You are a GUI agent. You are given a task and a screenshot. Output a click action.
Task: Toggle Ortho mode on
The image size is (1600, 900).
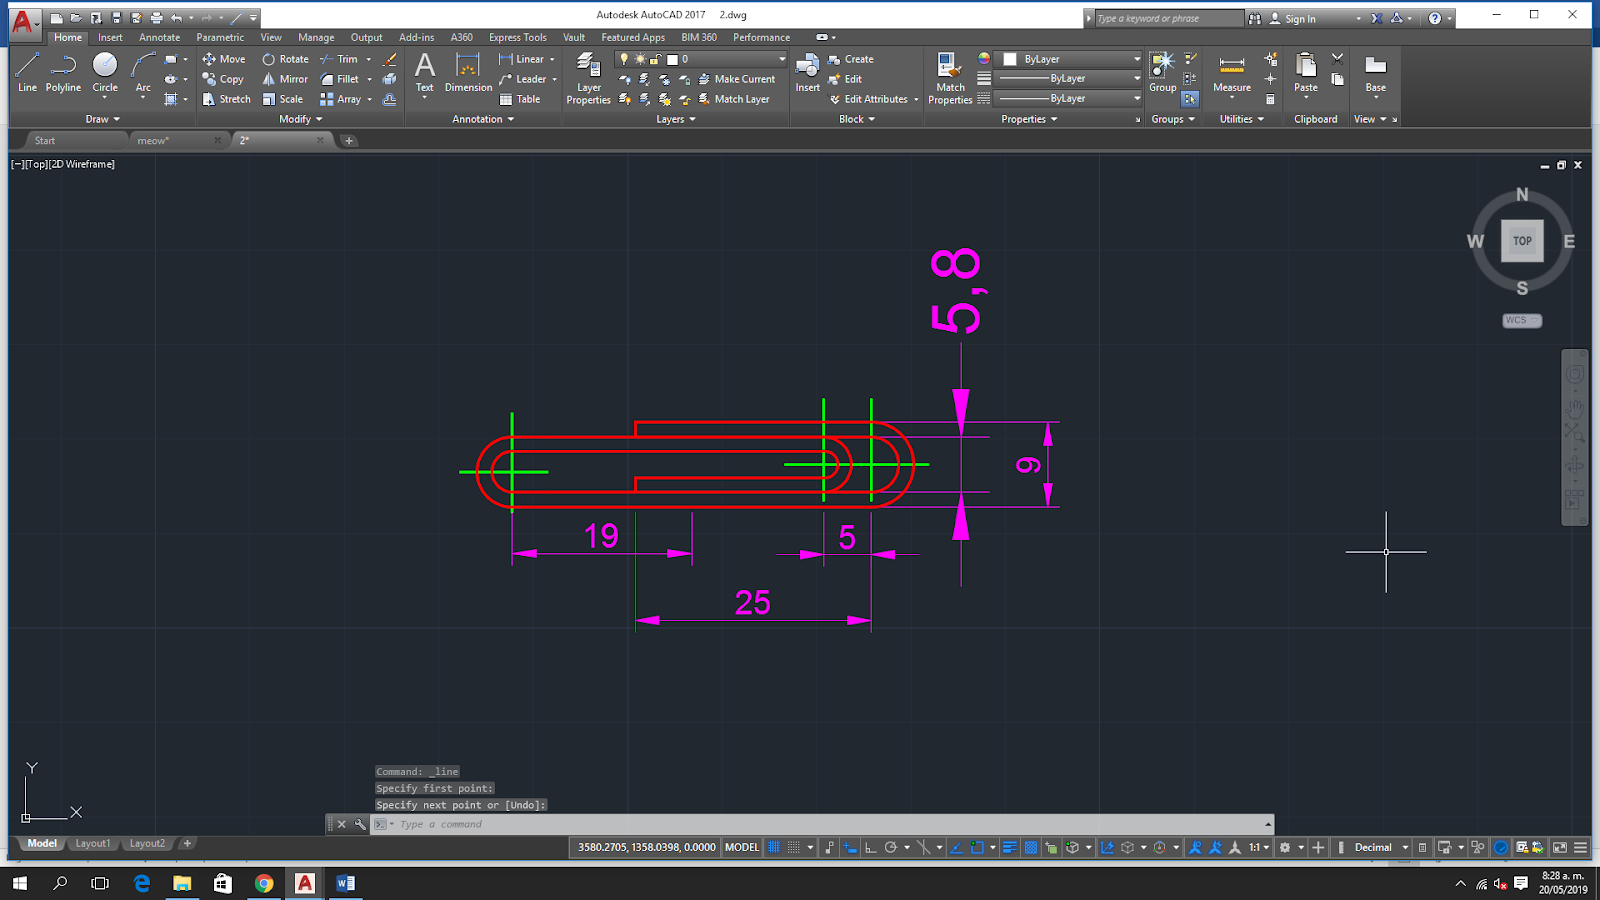871,847
